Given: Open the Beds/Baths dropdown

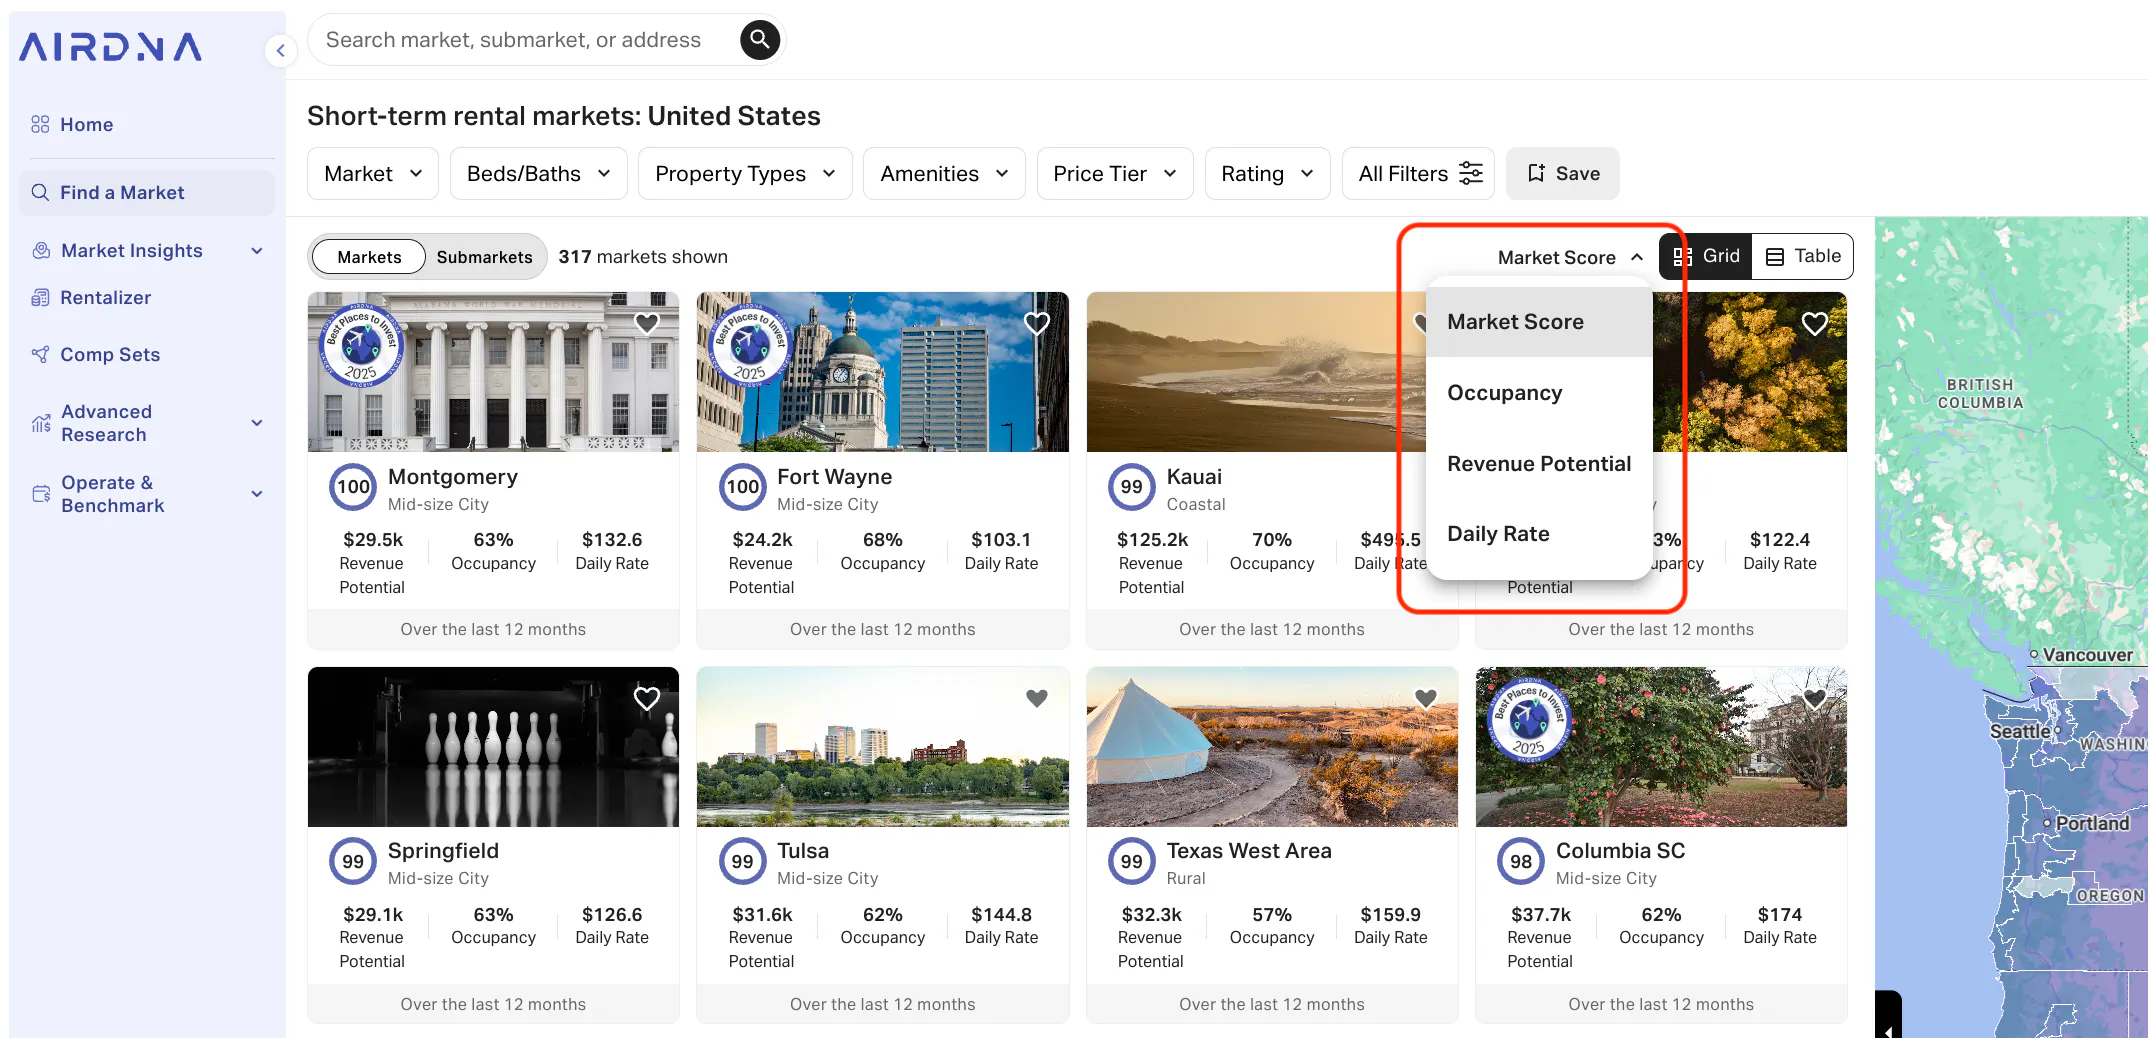Looking at the screenshot, I should pyautogui.click(x=539, y=174).
